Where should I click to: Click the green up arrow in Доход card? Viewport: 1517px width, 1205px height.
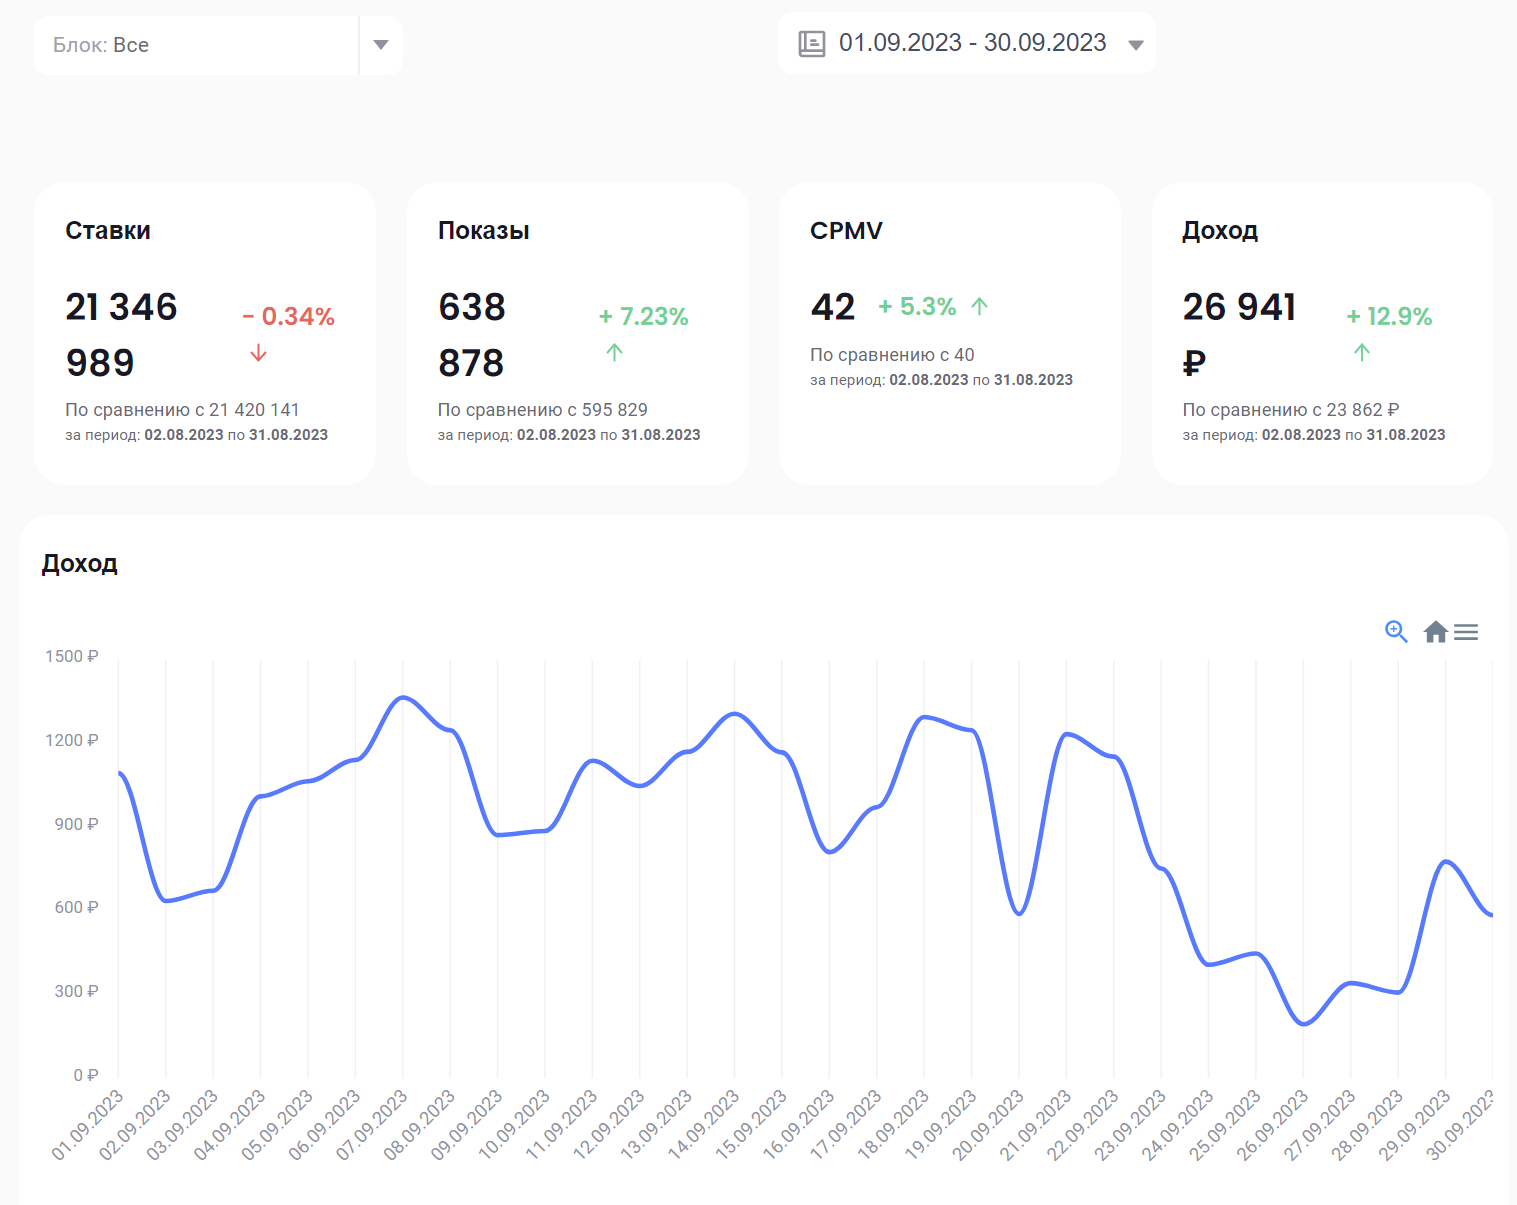pyautogui.click(x=1361, y=352)
